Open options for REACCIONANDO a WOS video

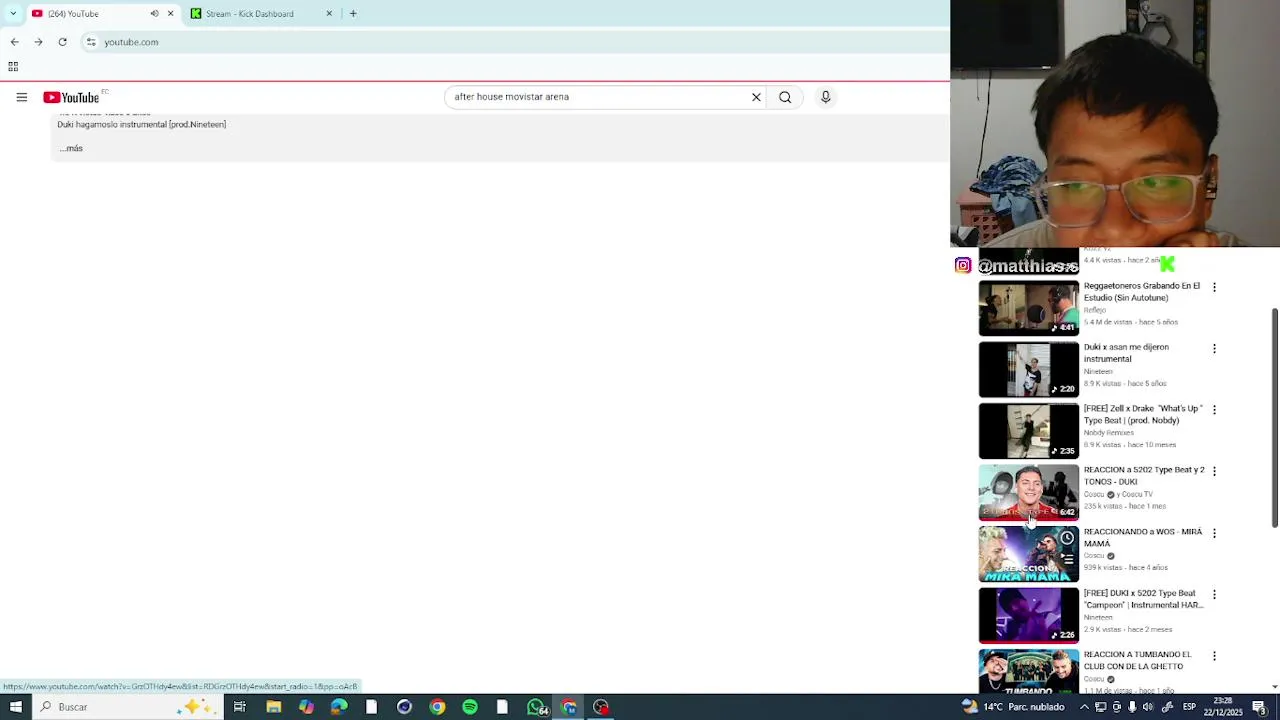tap(1214, 533)
